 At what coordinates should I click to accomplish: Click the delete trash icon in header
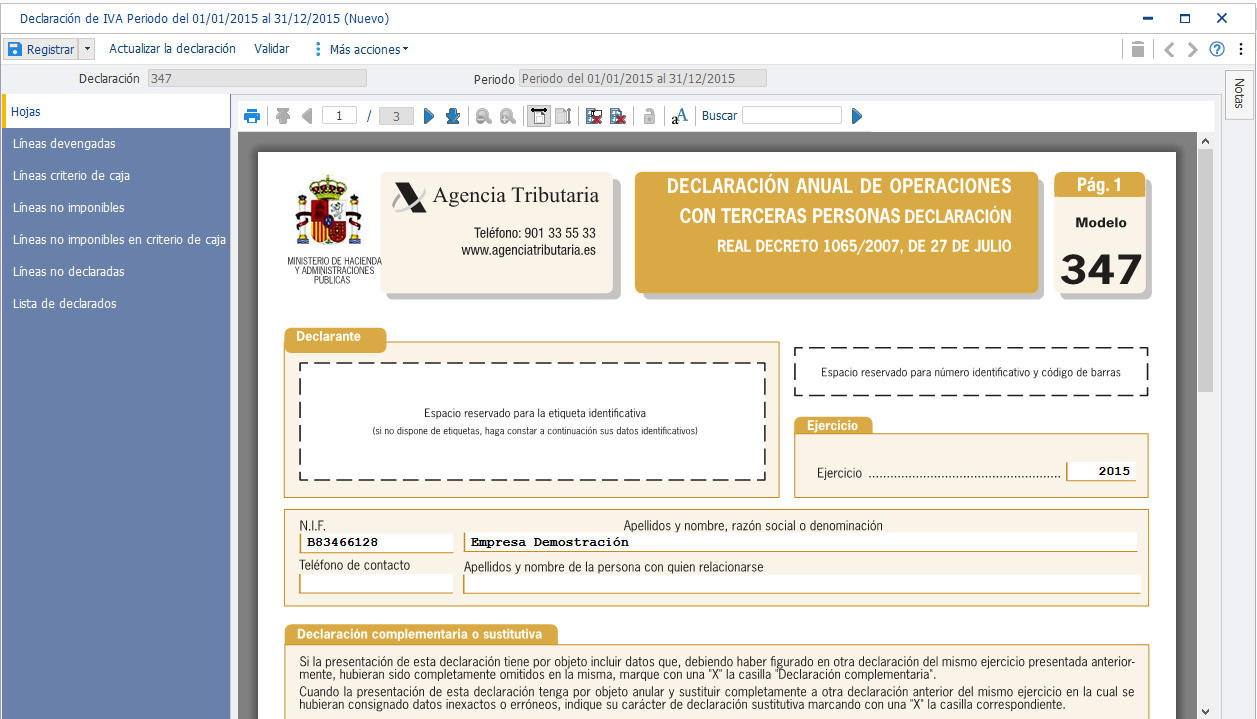point(1138,49)
